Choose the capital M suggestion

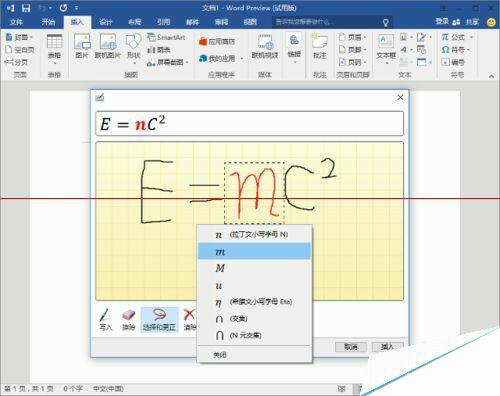255,268
